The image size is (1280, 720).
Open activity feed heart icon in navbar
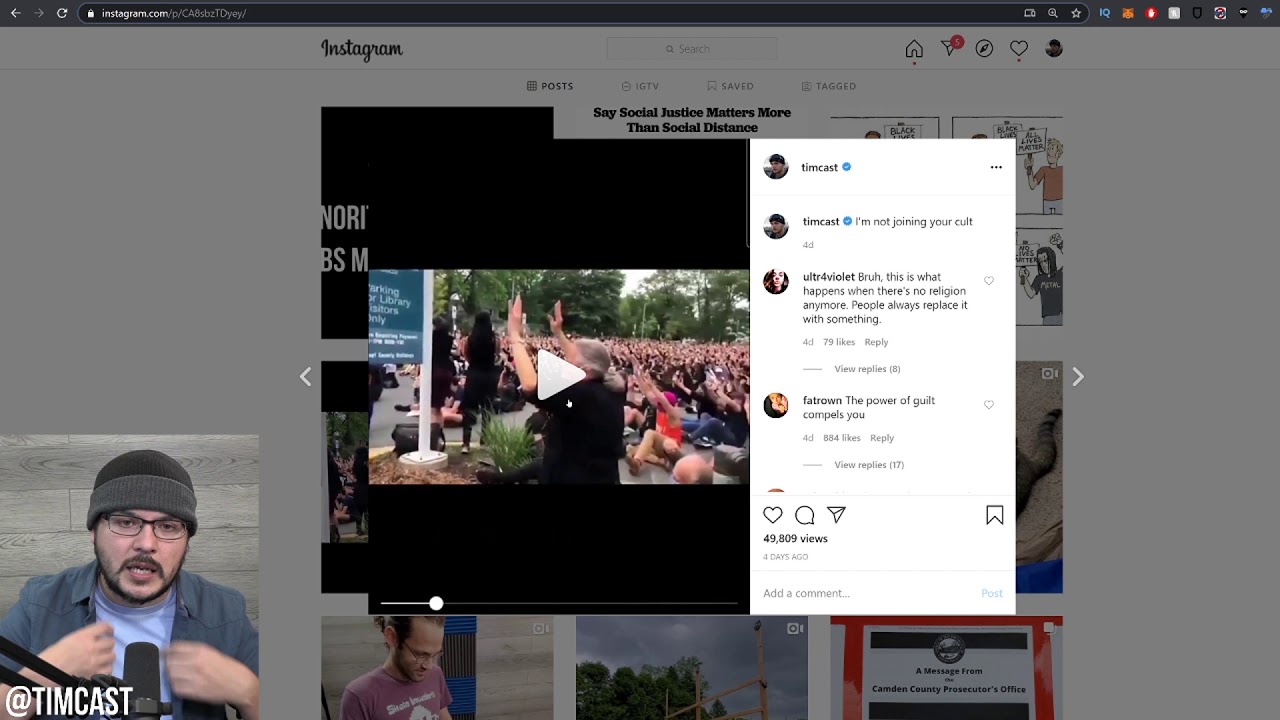pyautogui.click(x=1019, y=49)
